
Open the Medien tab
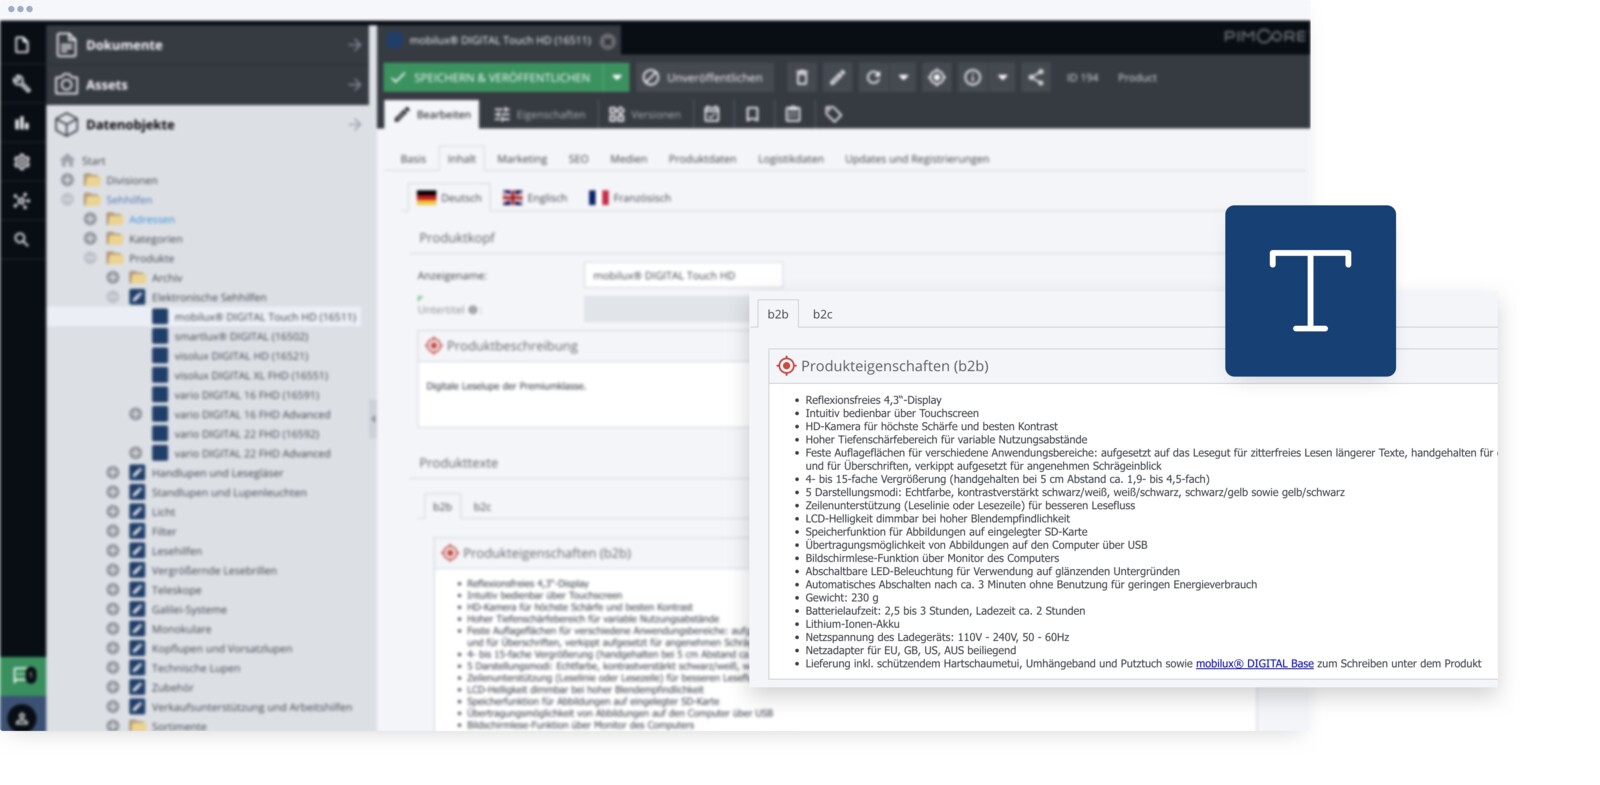[x=628, y=159]
